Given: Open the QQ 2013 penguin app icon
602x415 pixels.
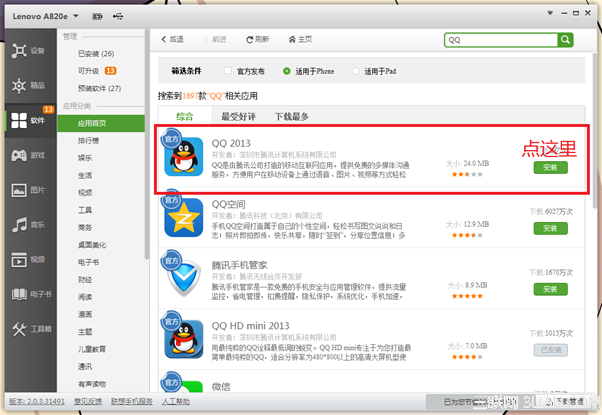Looking at the screenshot, I should [184, 157].
